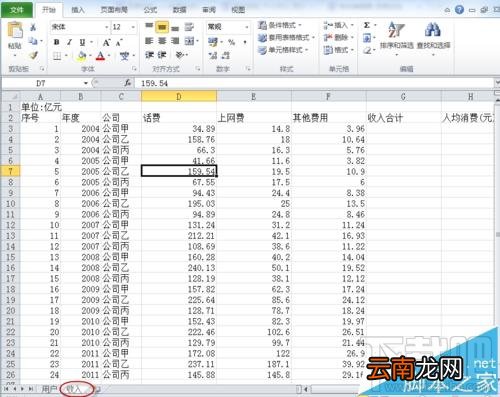Click the Insert Function fx icon
The width and height of the screenshot is (500, 397).
click(127, 83)
